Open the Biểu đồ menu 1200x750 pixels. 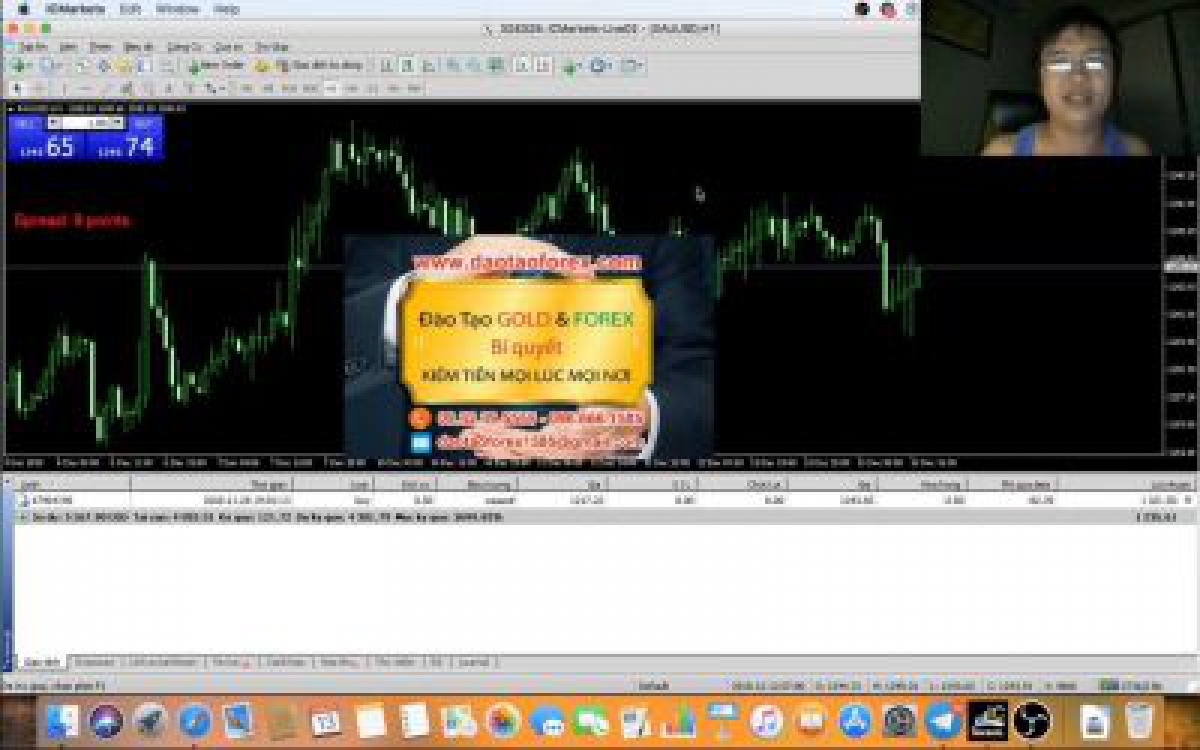138,46
